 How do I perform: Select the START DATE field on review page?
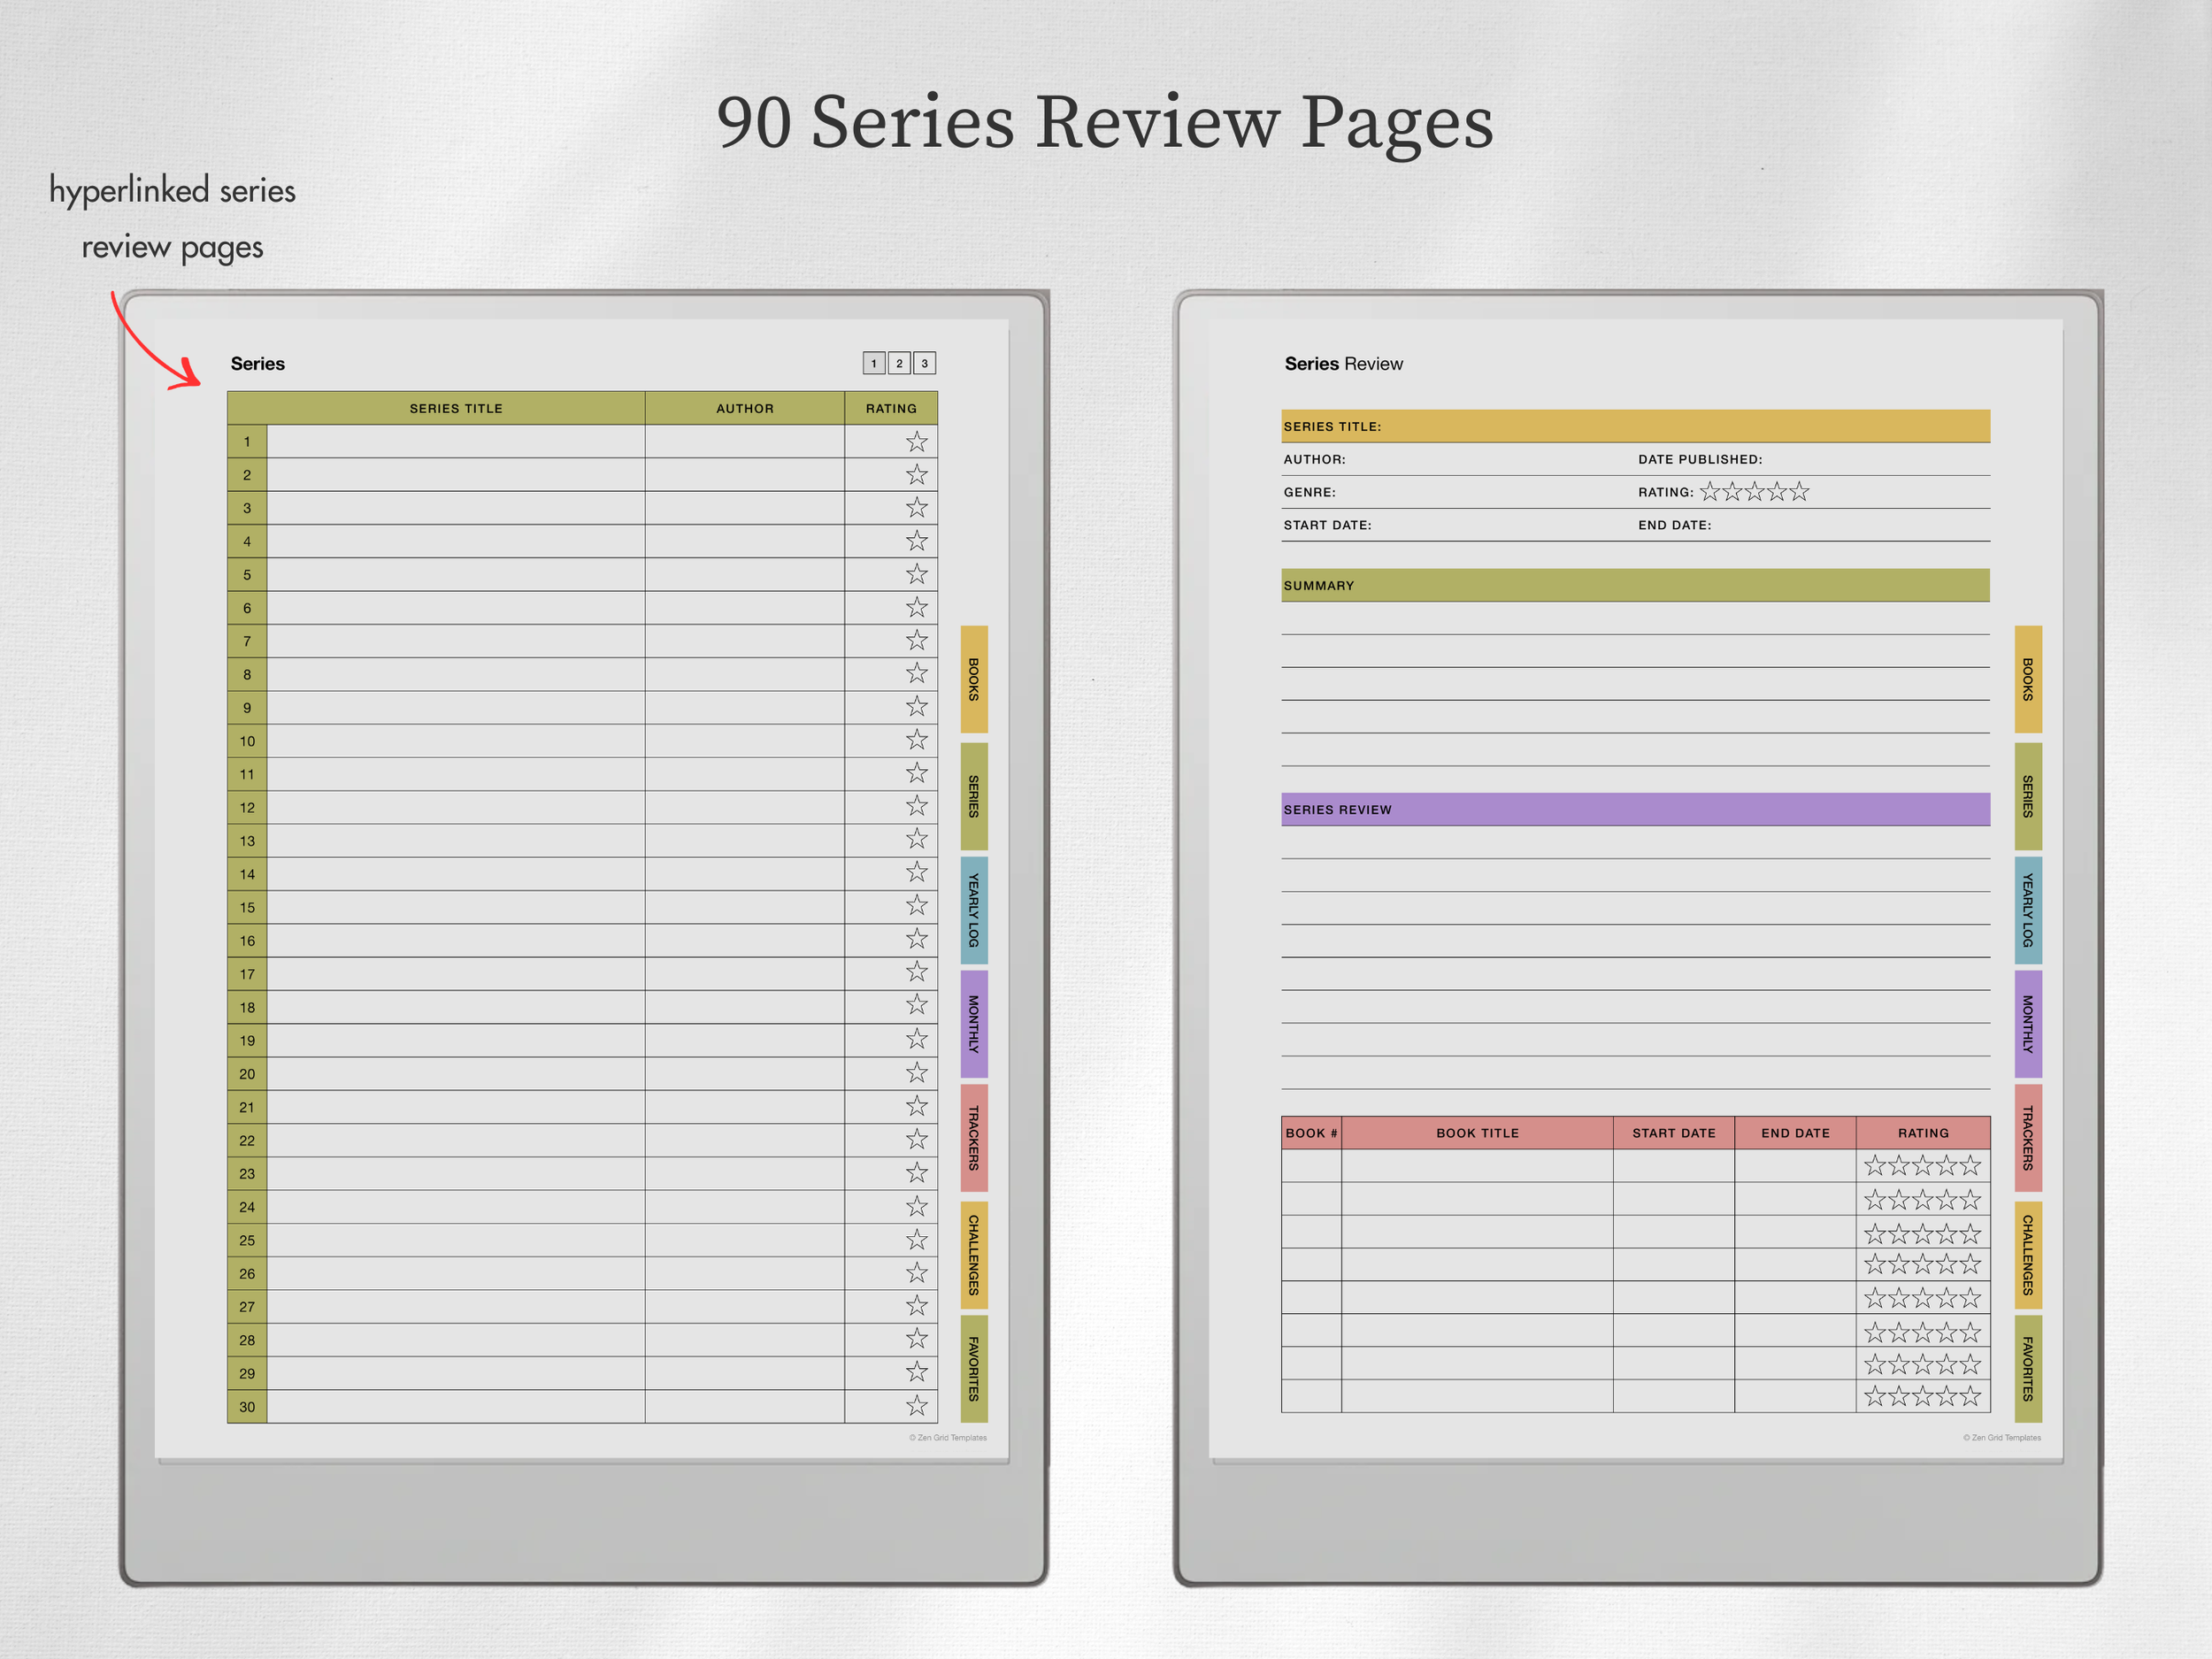[x=1458, y=525]
